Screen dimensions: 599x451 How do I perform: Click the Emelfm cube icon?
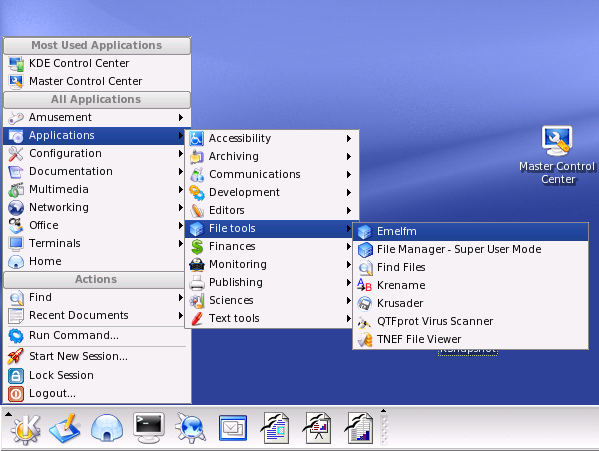tap(364, 231)
